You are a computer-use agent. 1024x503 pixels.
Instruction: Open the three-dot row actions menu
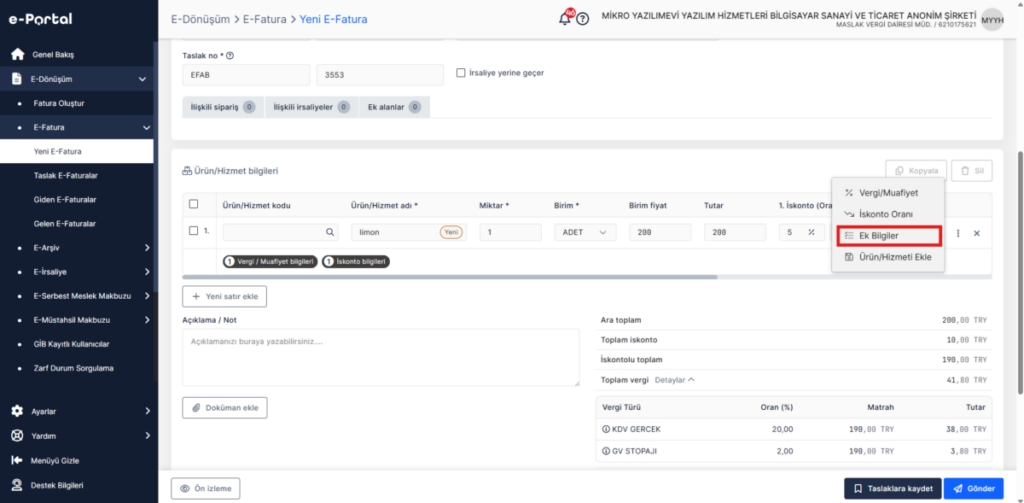[x=958, y=233]
